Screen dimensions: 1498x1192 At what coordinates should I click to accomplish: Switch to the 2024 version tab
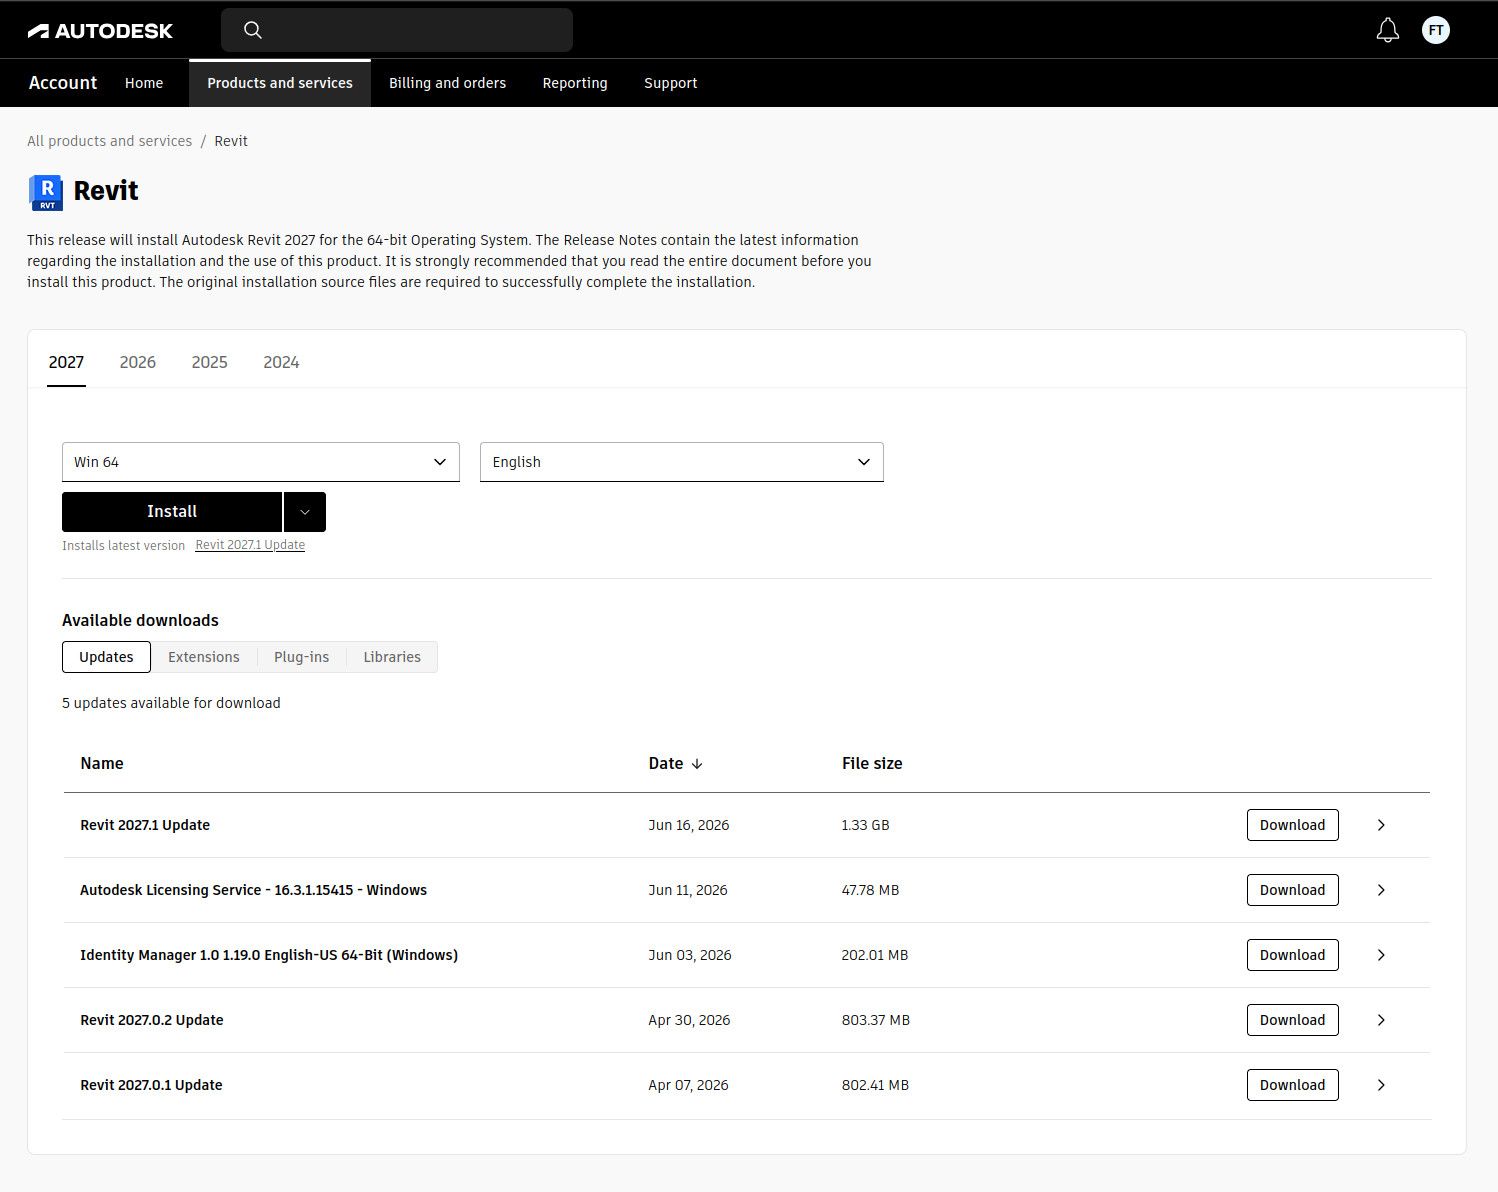[281, 362]
